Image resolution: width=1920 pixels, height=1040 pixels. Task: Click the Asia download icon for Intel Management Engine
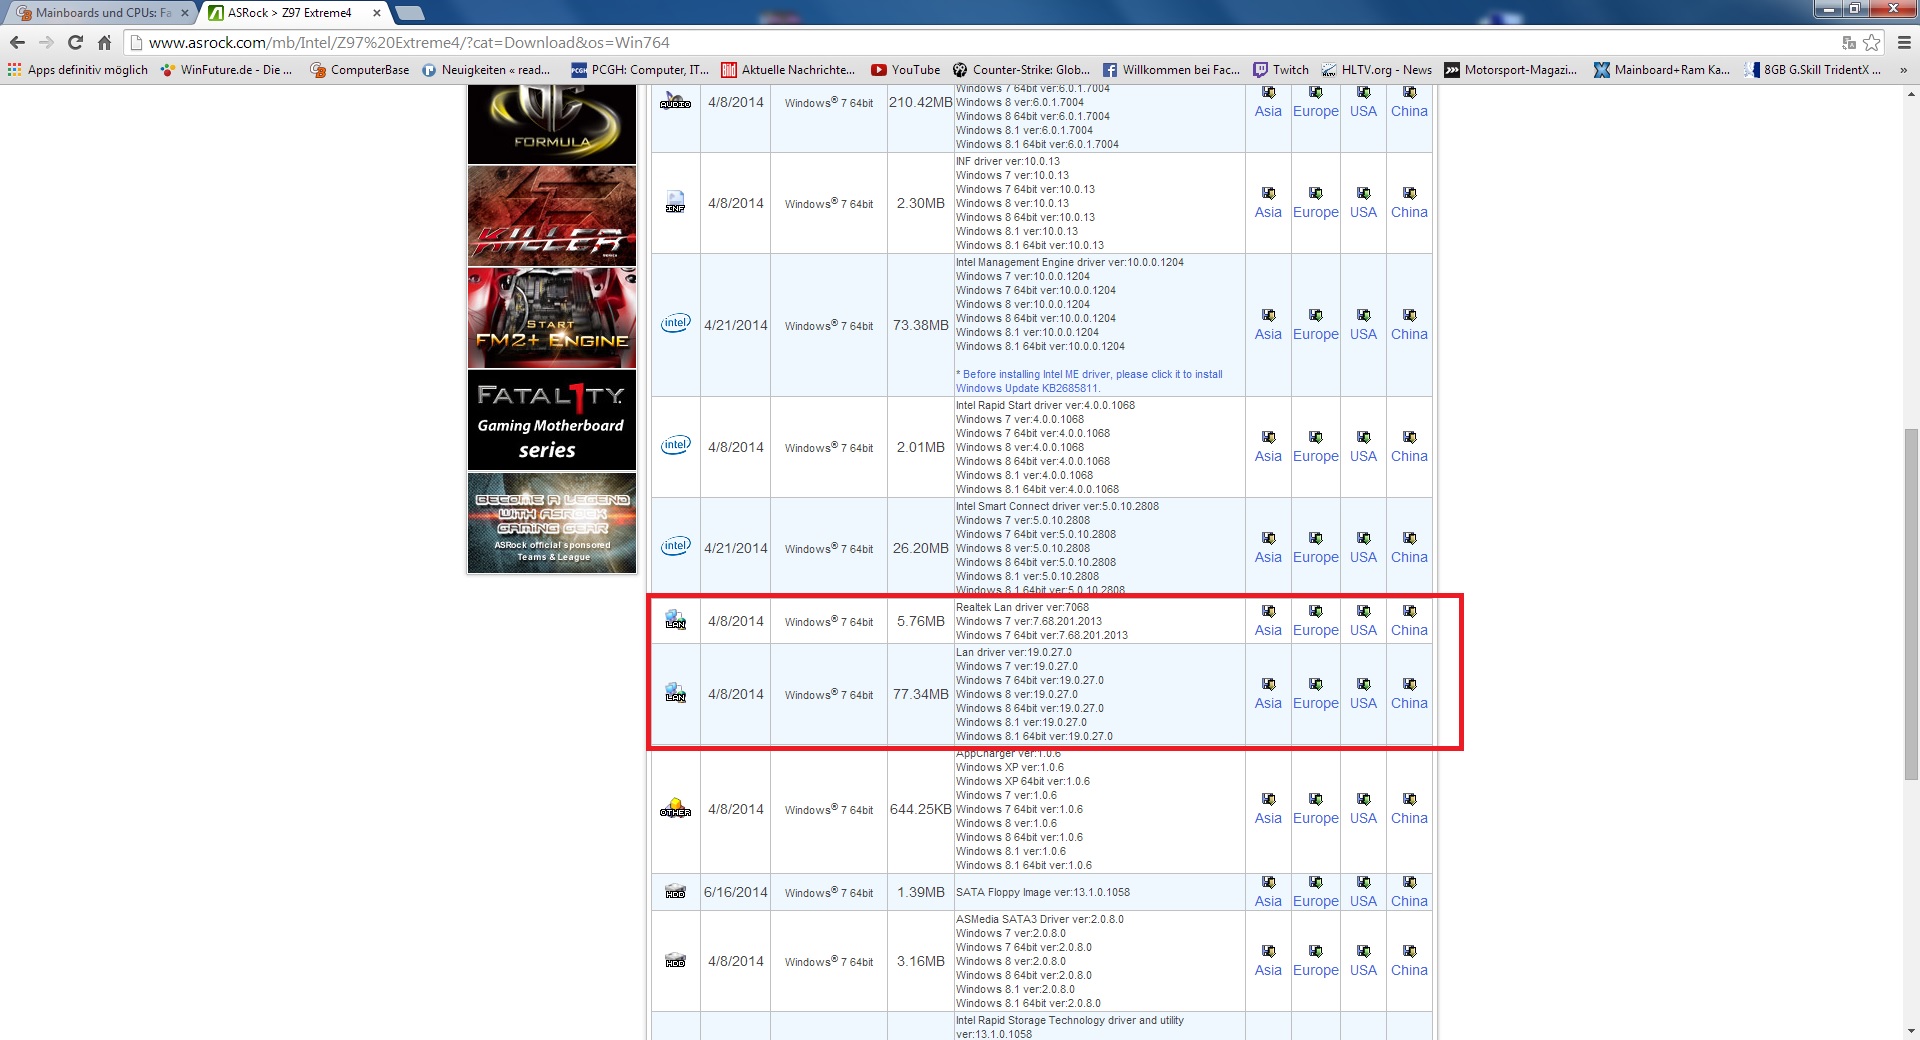pos(1268,315)
